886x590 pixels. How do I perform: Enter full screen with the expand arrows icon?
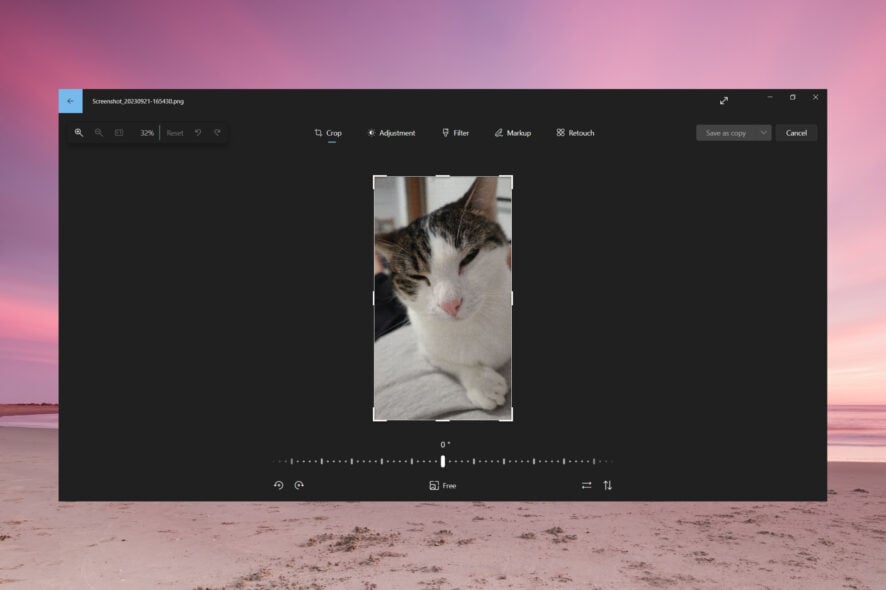pyautogui.click(x=724, y=100)
